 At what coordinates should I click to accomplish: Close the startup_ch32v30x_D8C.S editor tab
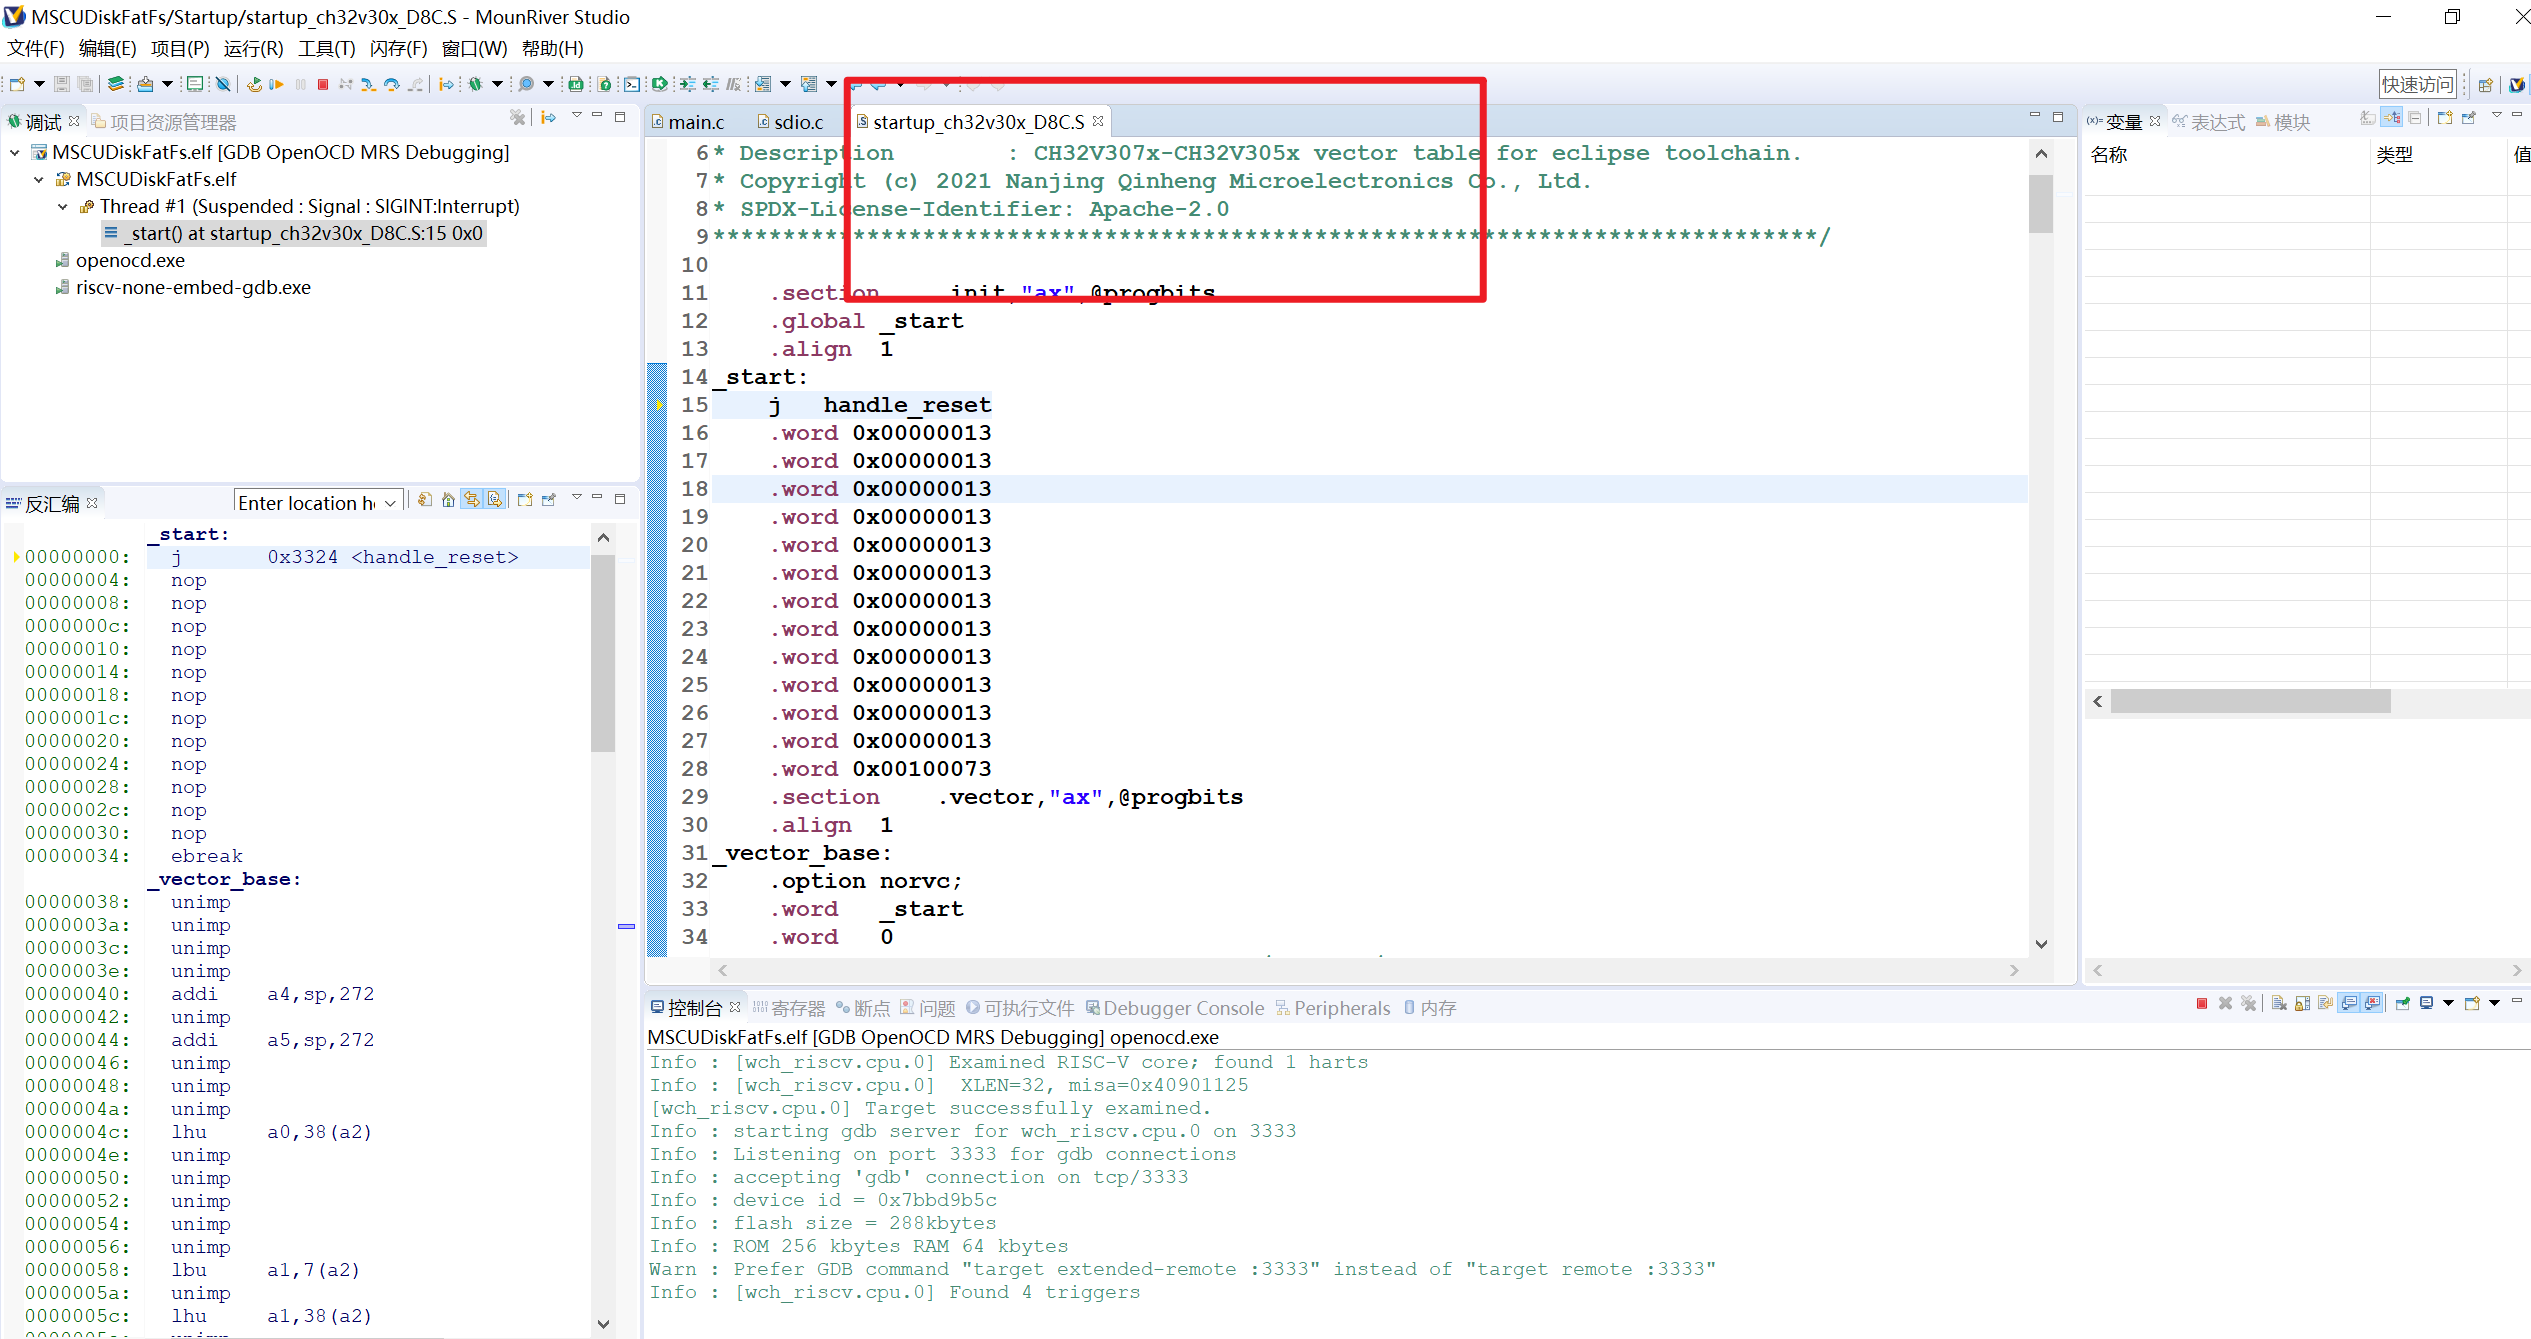1098,121
